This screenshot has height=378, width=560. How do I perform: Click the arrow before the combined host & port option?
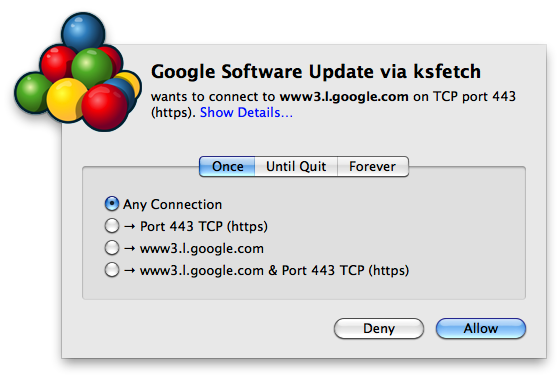(129, 270)
